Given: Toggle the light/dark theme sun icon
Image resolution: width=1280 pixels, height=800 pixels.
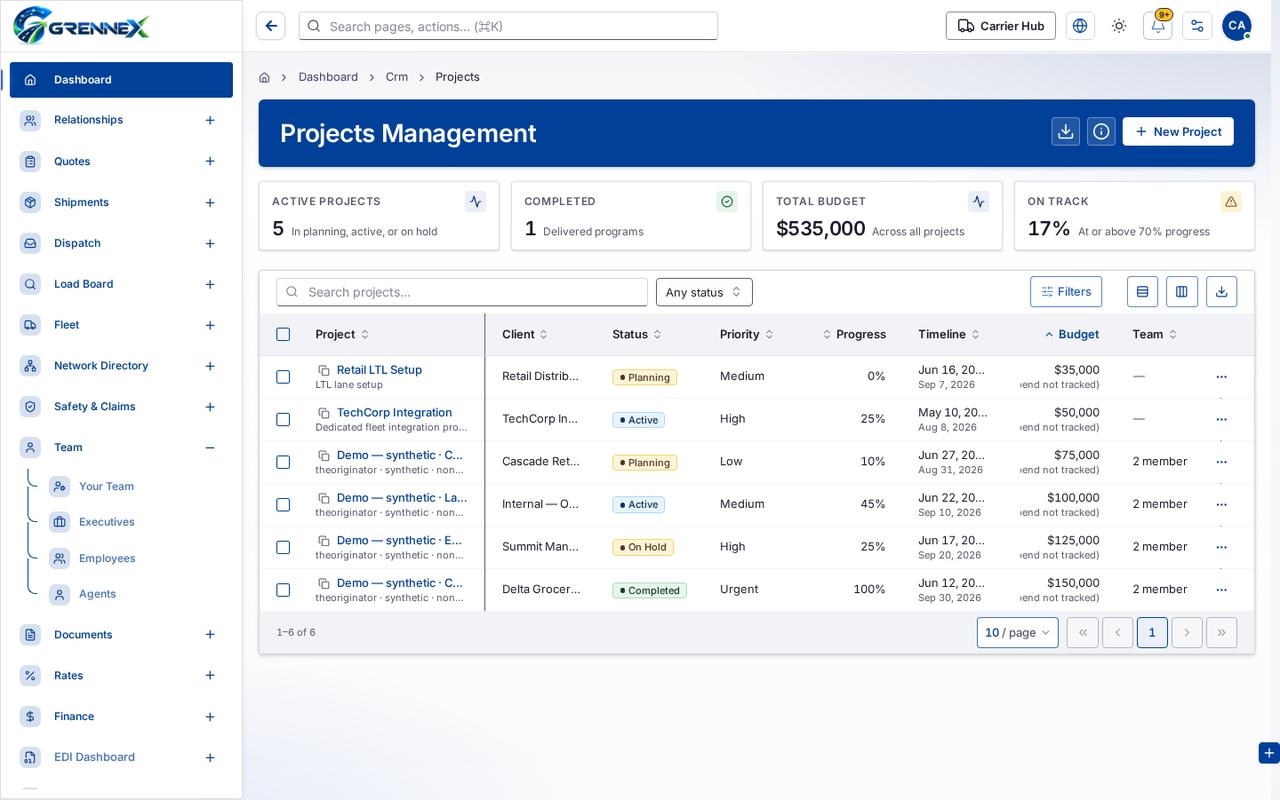Looking at the screenshot, I should (1119, 26).
